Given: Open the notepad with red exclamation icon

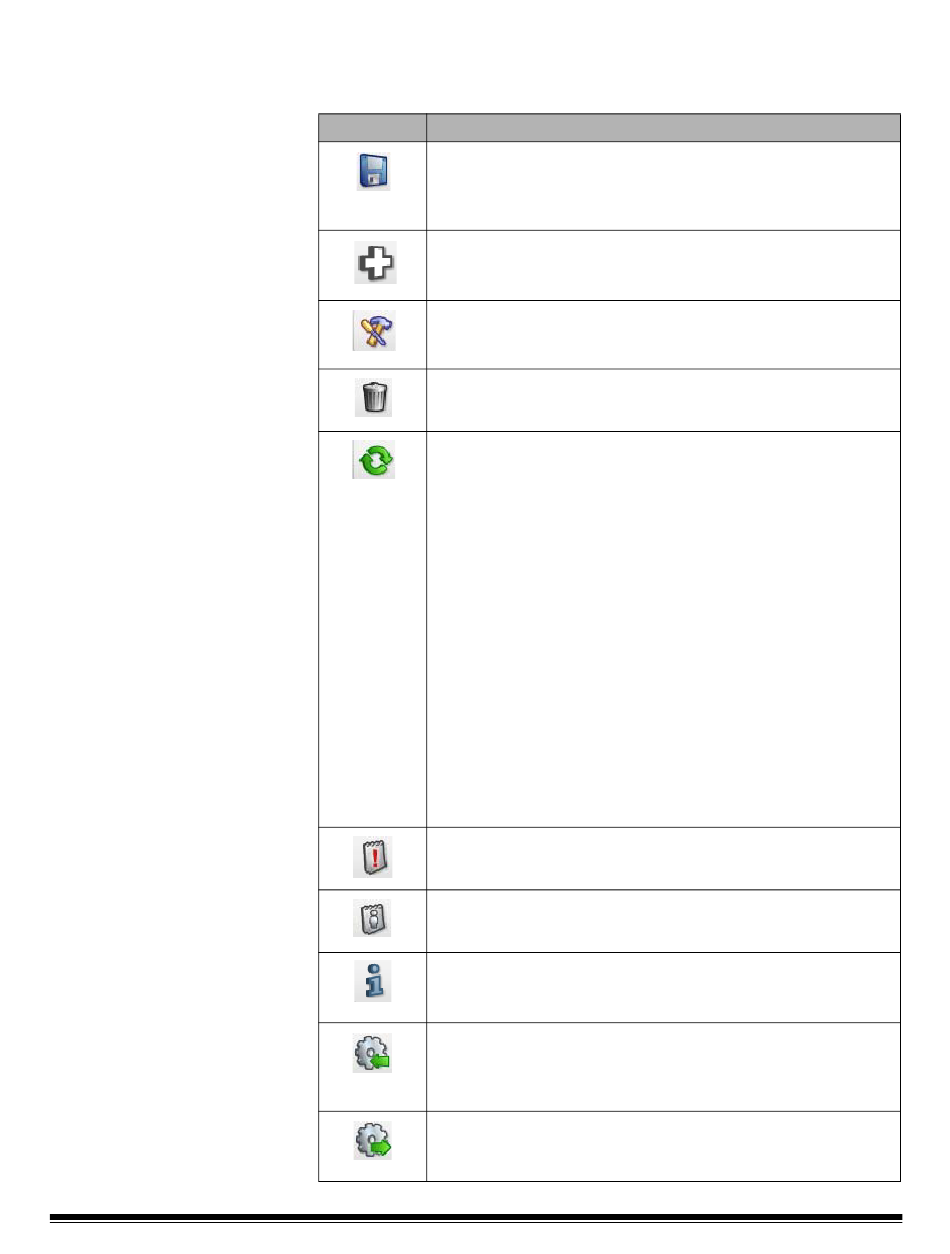Looking at the screenshot, I should click(373, 857).
